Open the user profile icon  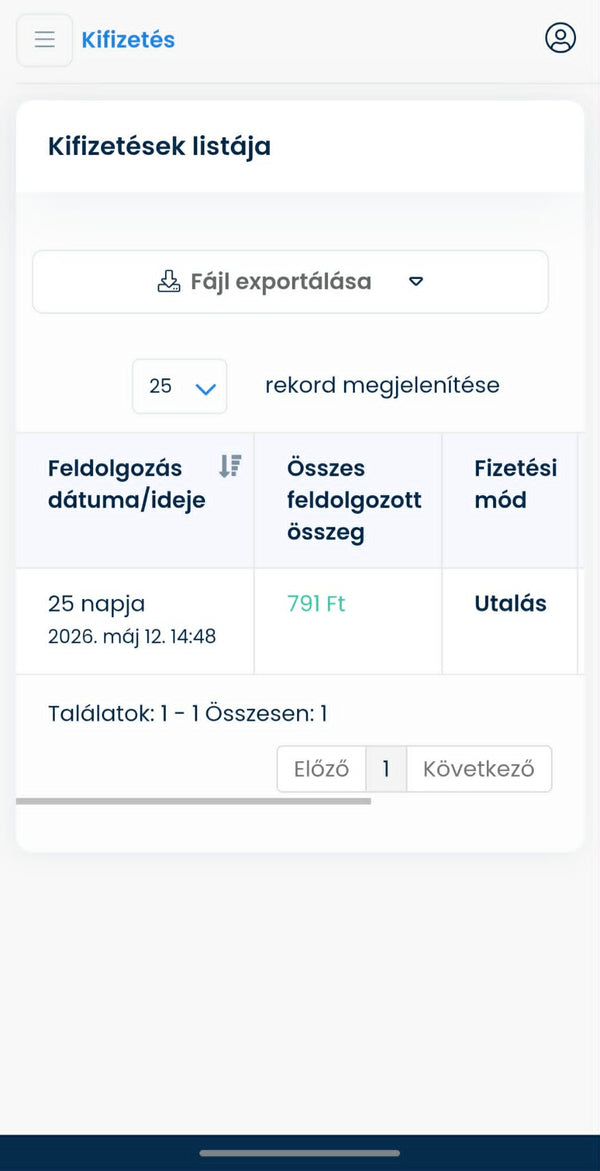click(560, 37)
